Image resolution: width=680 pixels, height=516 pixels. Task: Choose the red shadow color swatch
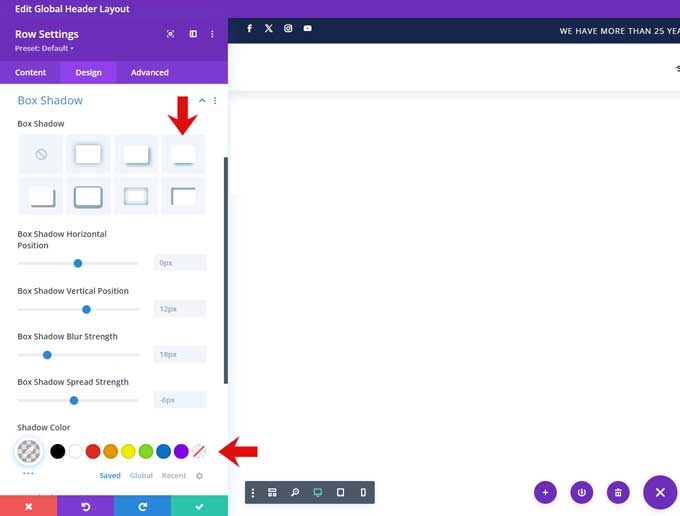[x=93, y=451]
